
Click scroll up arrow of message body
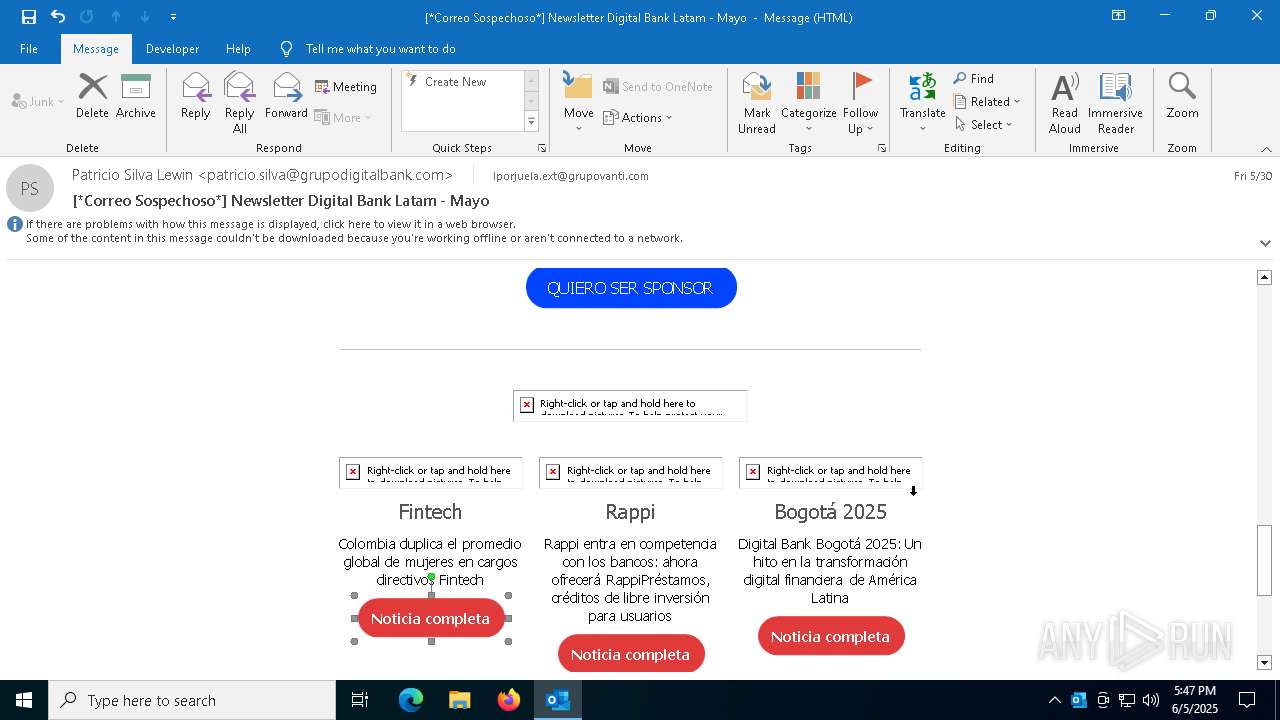pos(1264,277)
